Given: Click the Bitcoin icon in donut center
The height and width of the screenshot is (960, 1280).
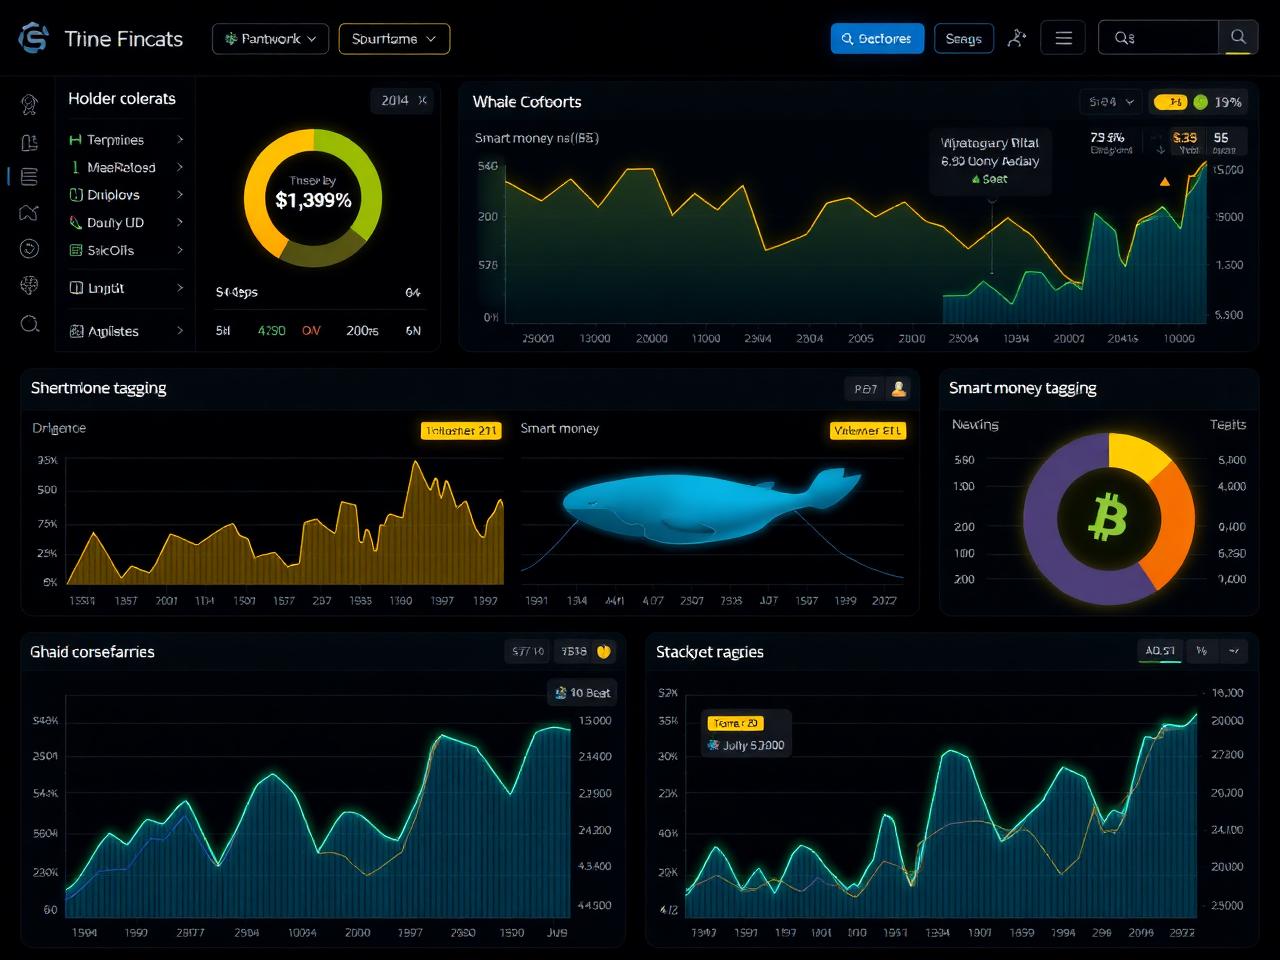Looking at the screenshot, I should (x=1108, y=518).
